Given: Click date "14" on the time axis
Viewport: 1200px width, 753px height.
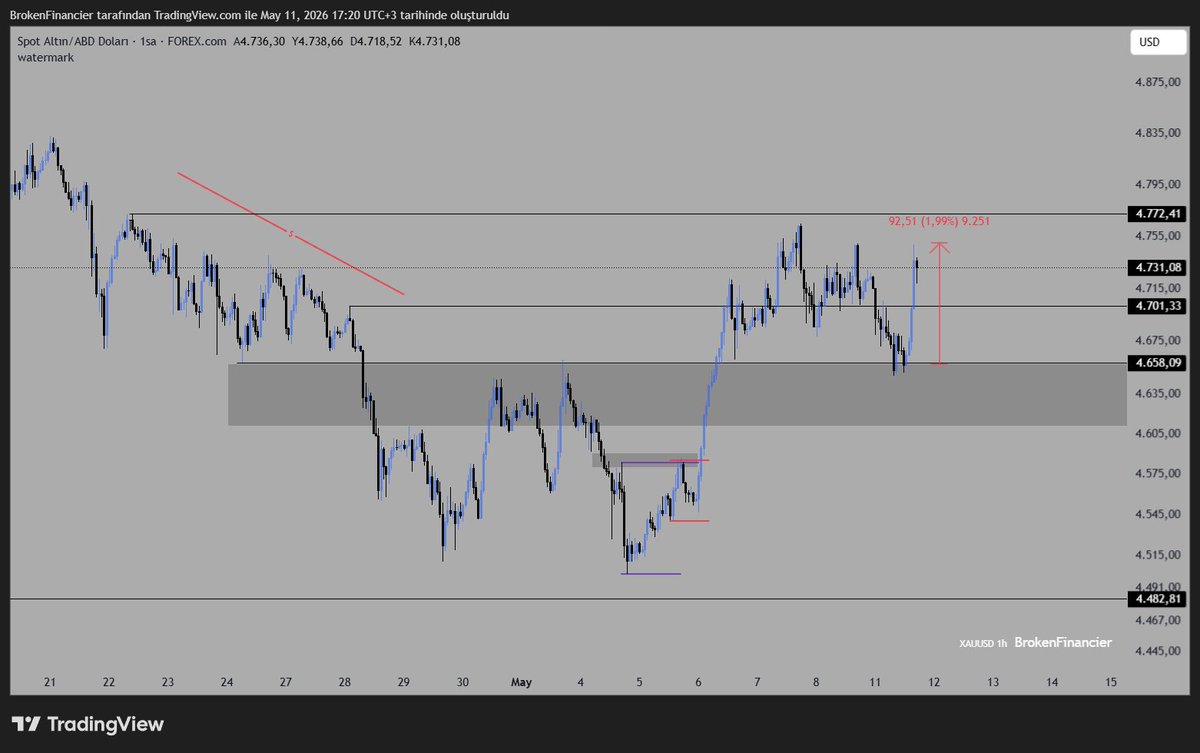Looking at the screenshot, I should click(1052, 682).
